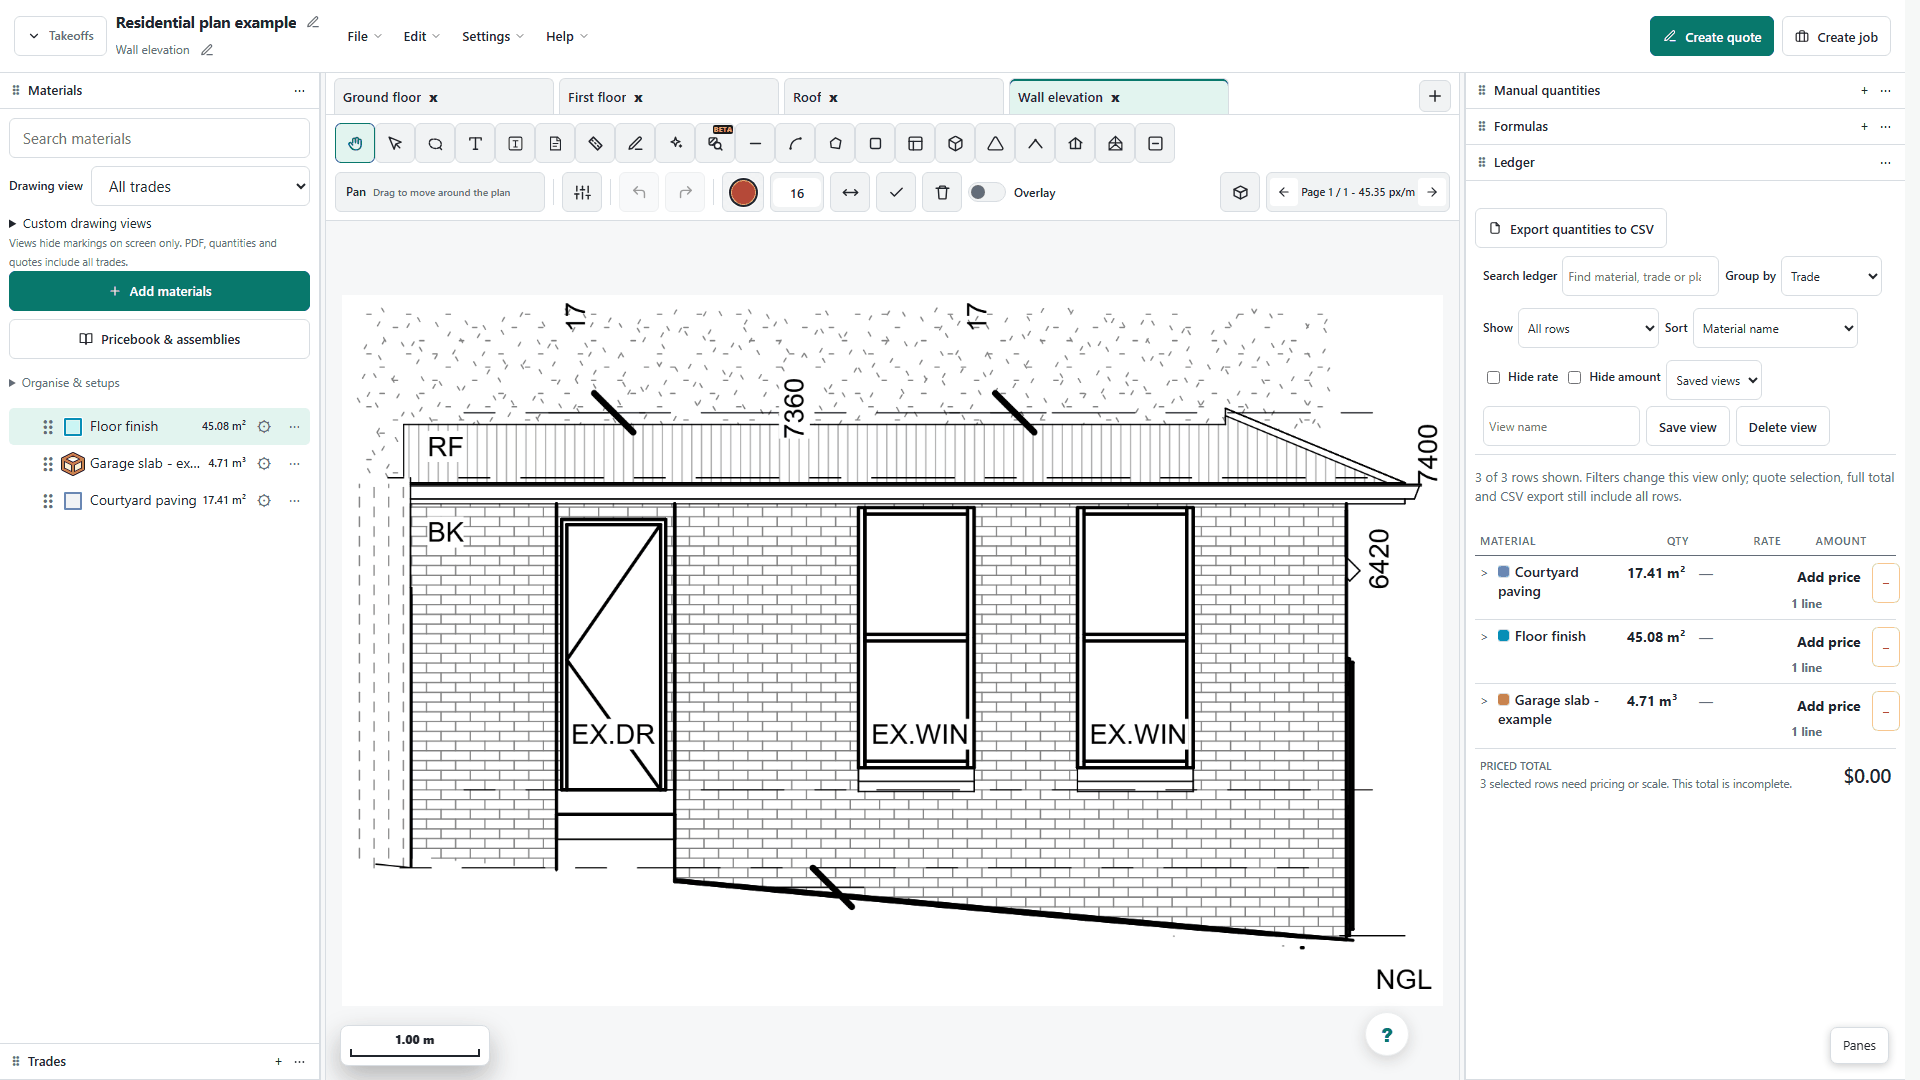Click the horizontal double-arrow scale icon

click(x=850, y=193)
